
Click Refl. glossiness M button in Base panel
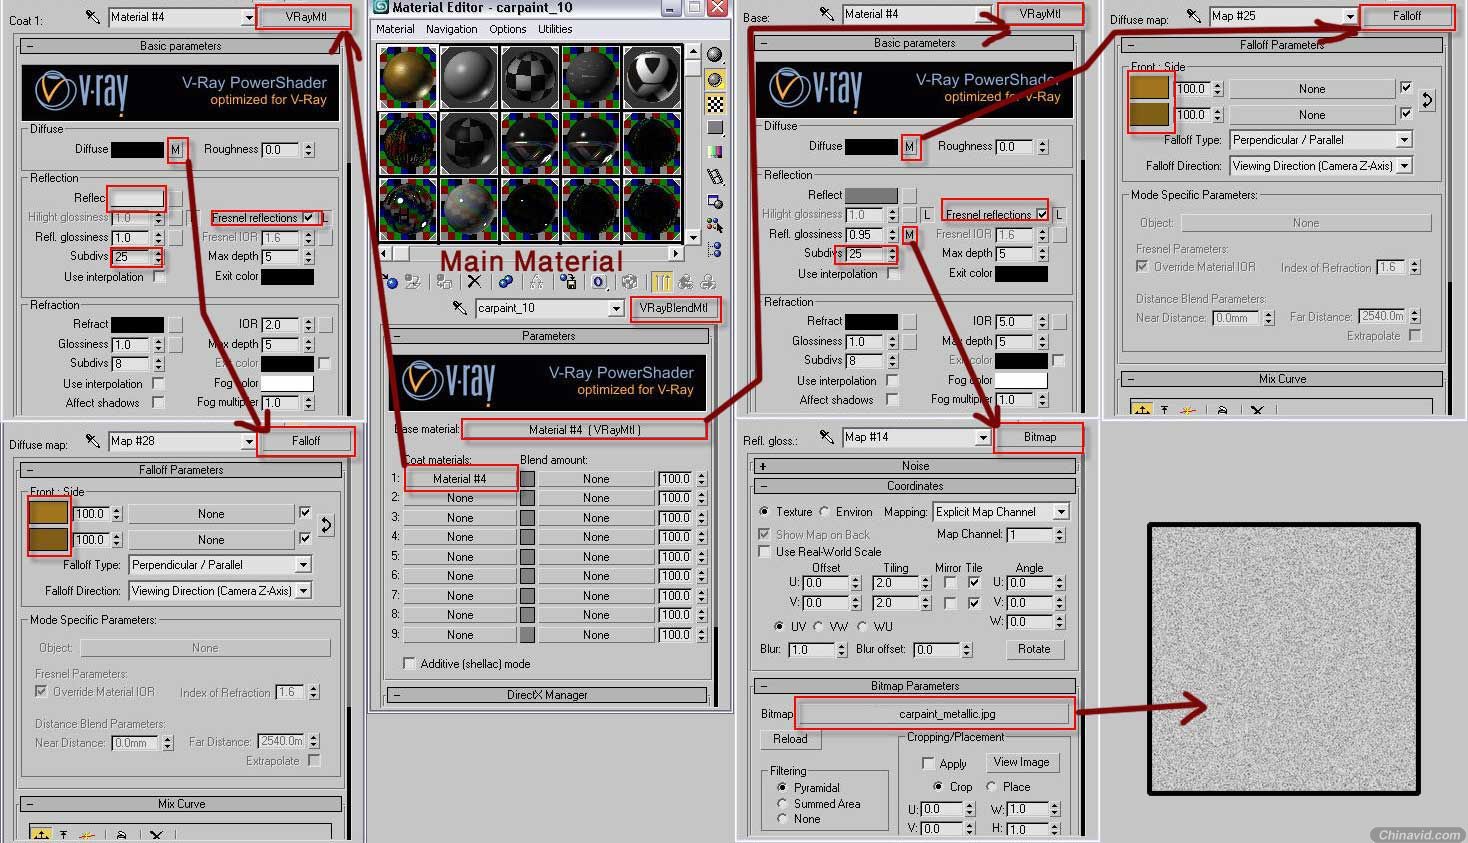point(909,234)
